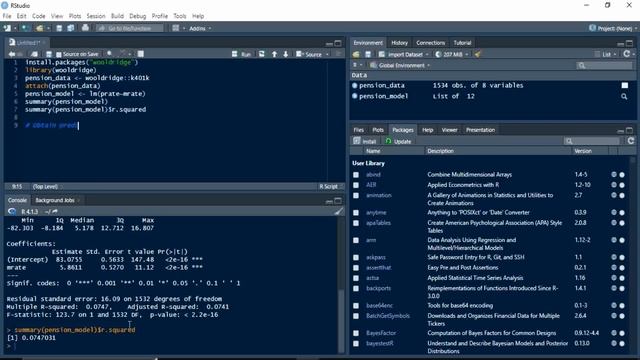Viewport: 640px width, 360px height.
Task: Go to previous section up arrow
Action: click(x=274, y=54)
